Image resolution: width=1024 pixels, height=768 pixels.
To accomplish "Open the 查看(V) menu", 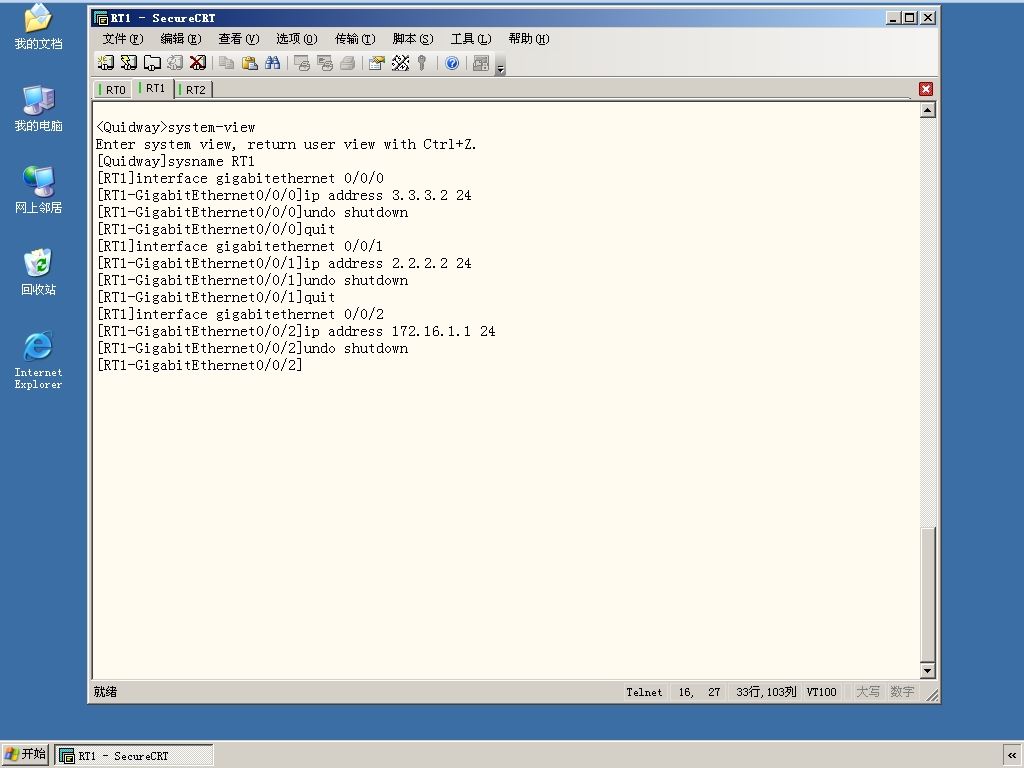I will pos(238,39).
